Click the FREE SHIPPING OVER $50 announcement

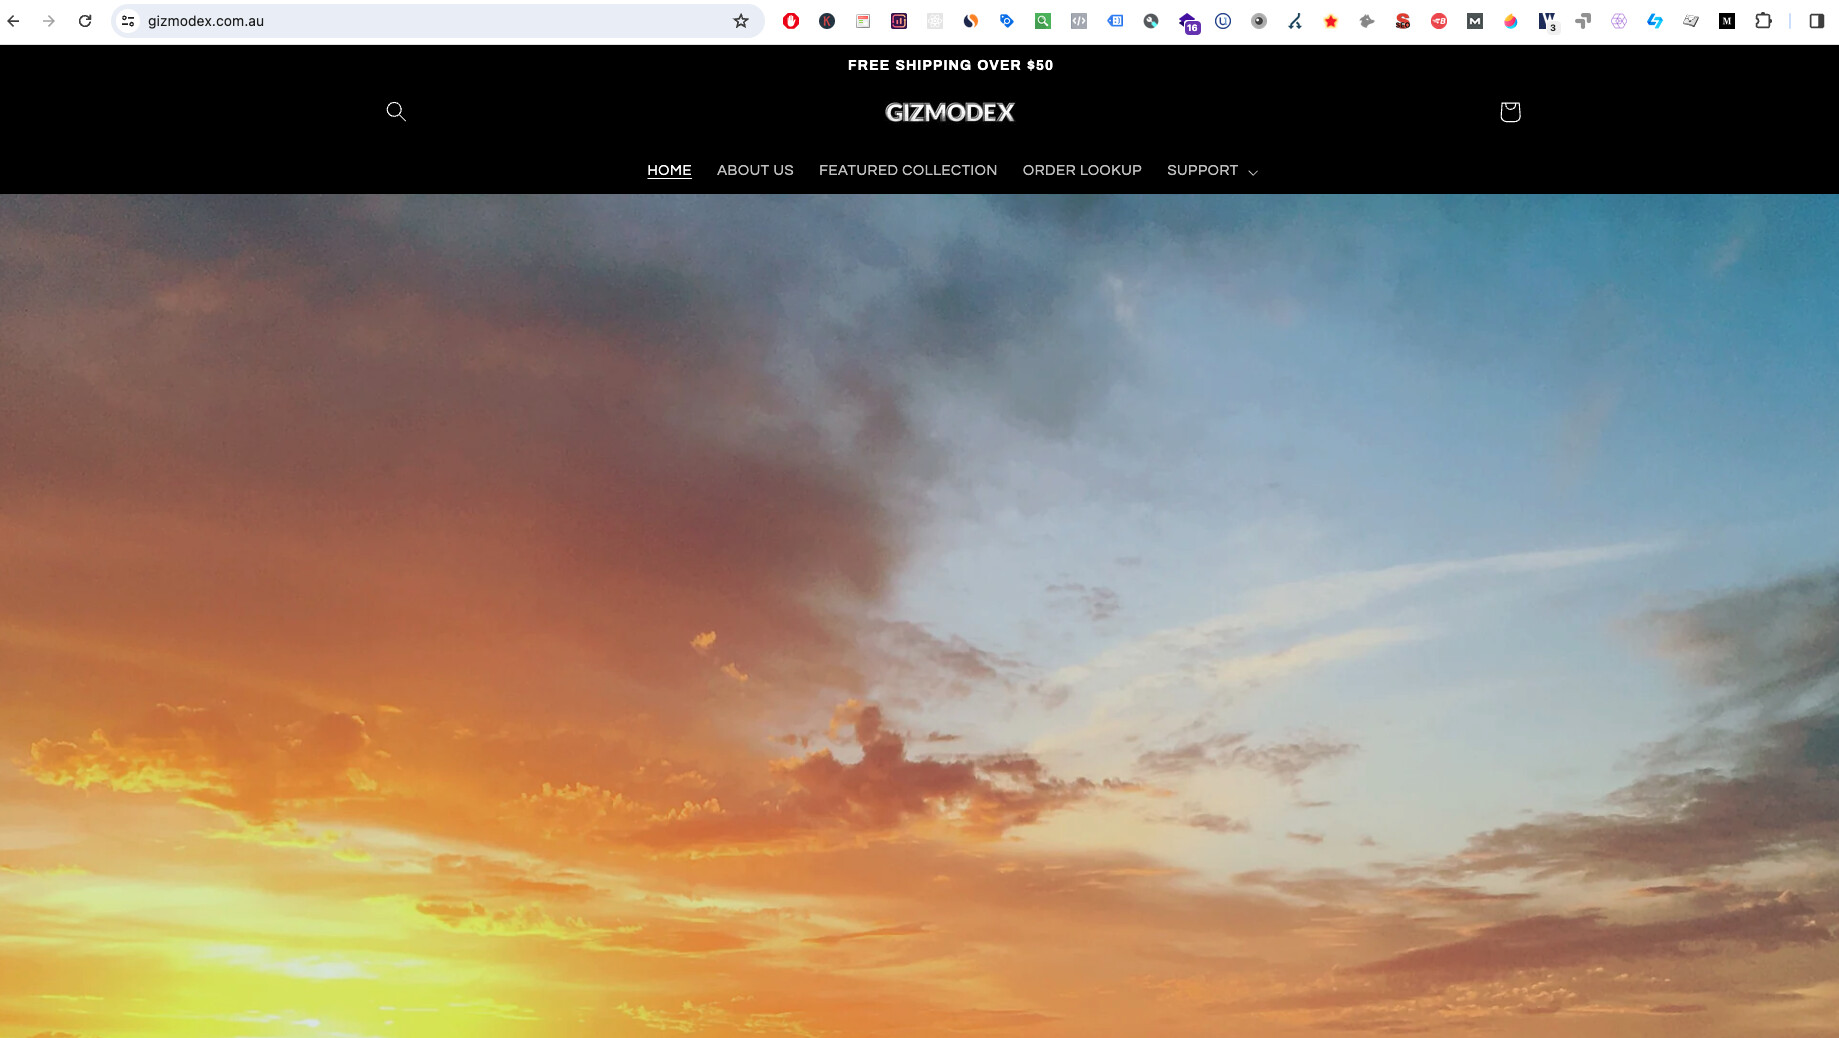[950, 65]
